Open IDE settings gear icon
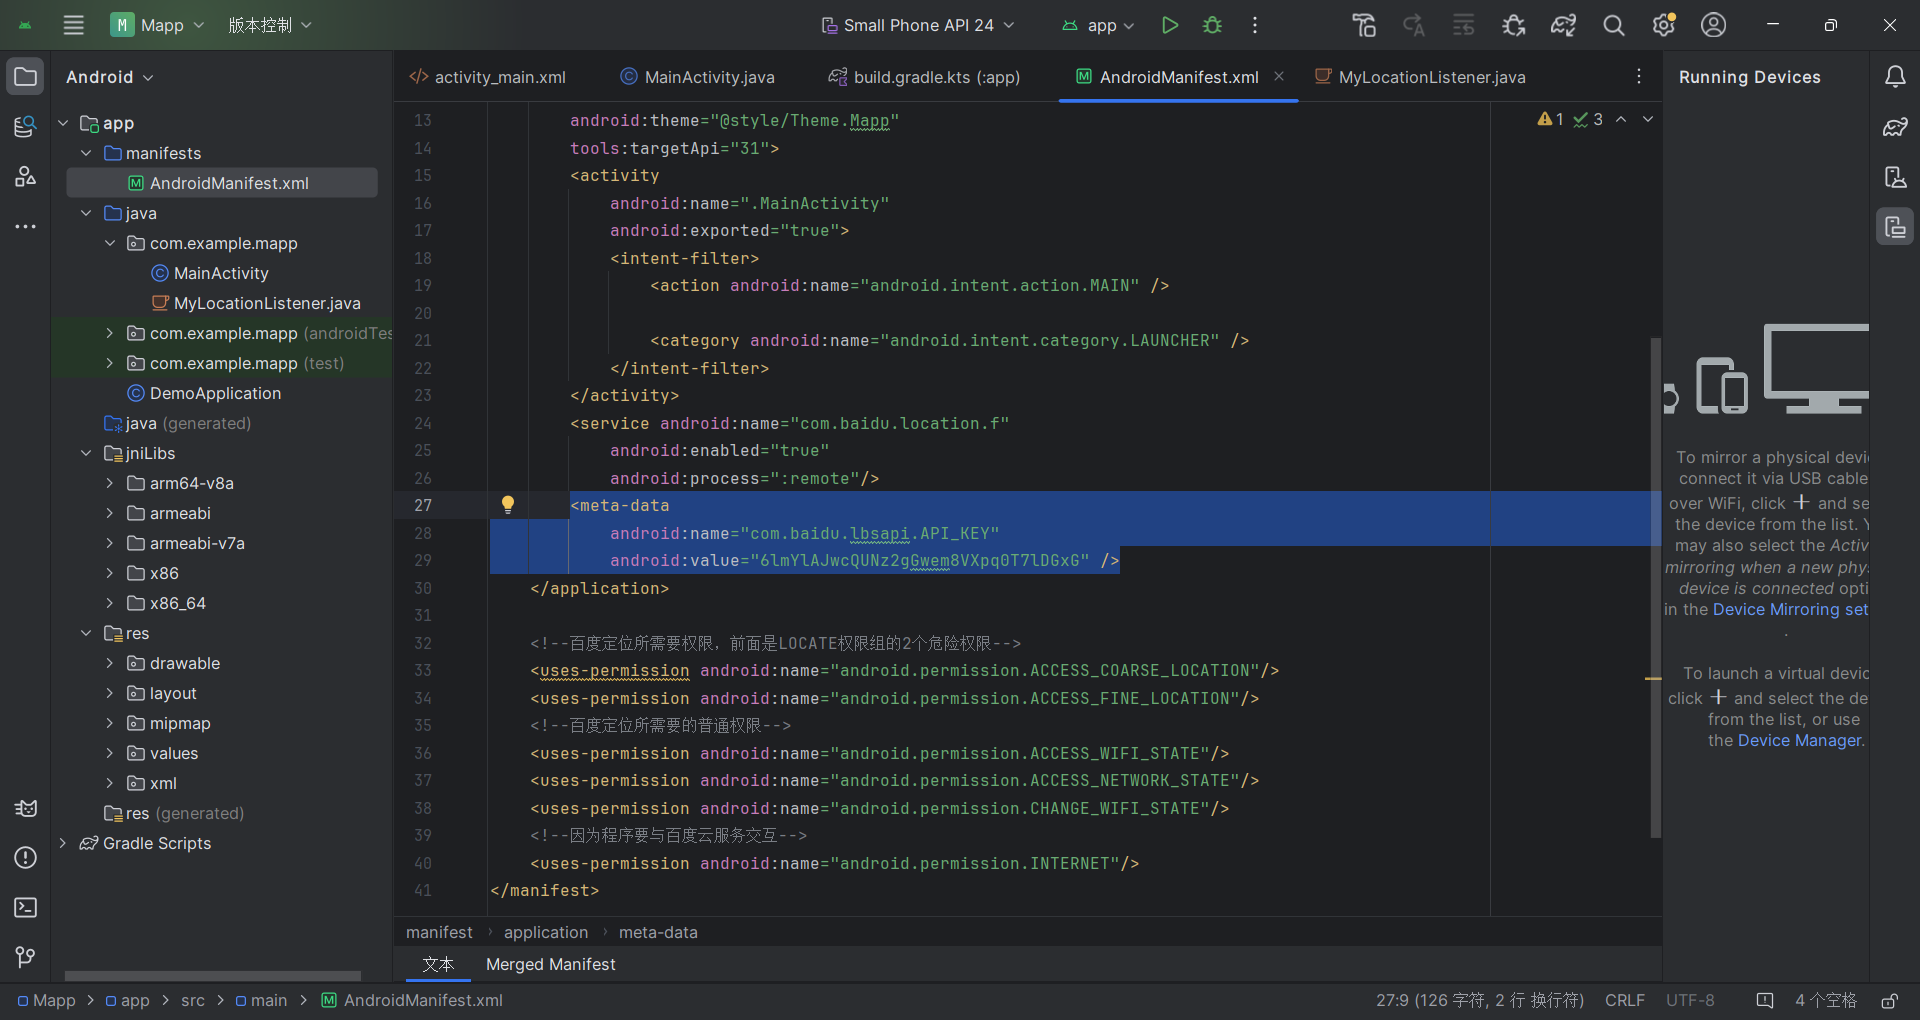Image resolution: width=1920 pixels, height=1020 pixels. (x=1664, y=25)
